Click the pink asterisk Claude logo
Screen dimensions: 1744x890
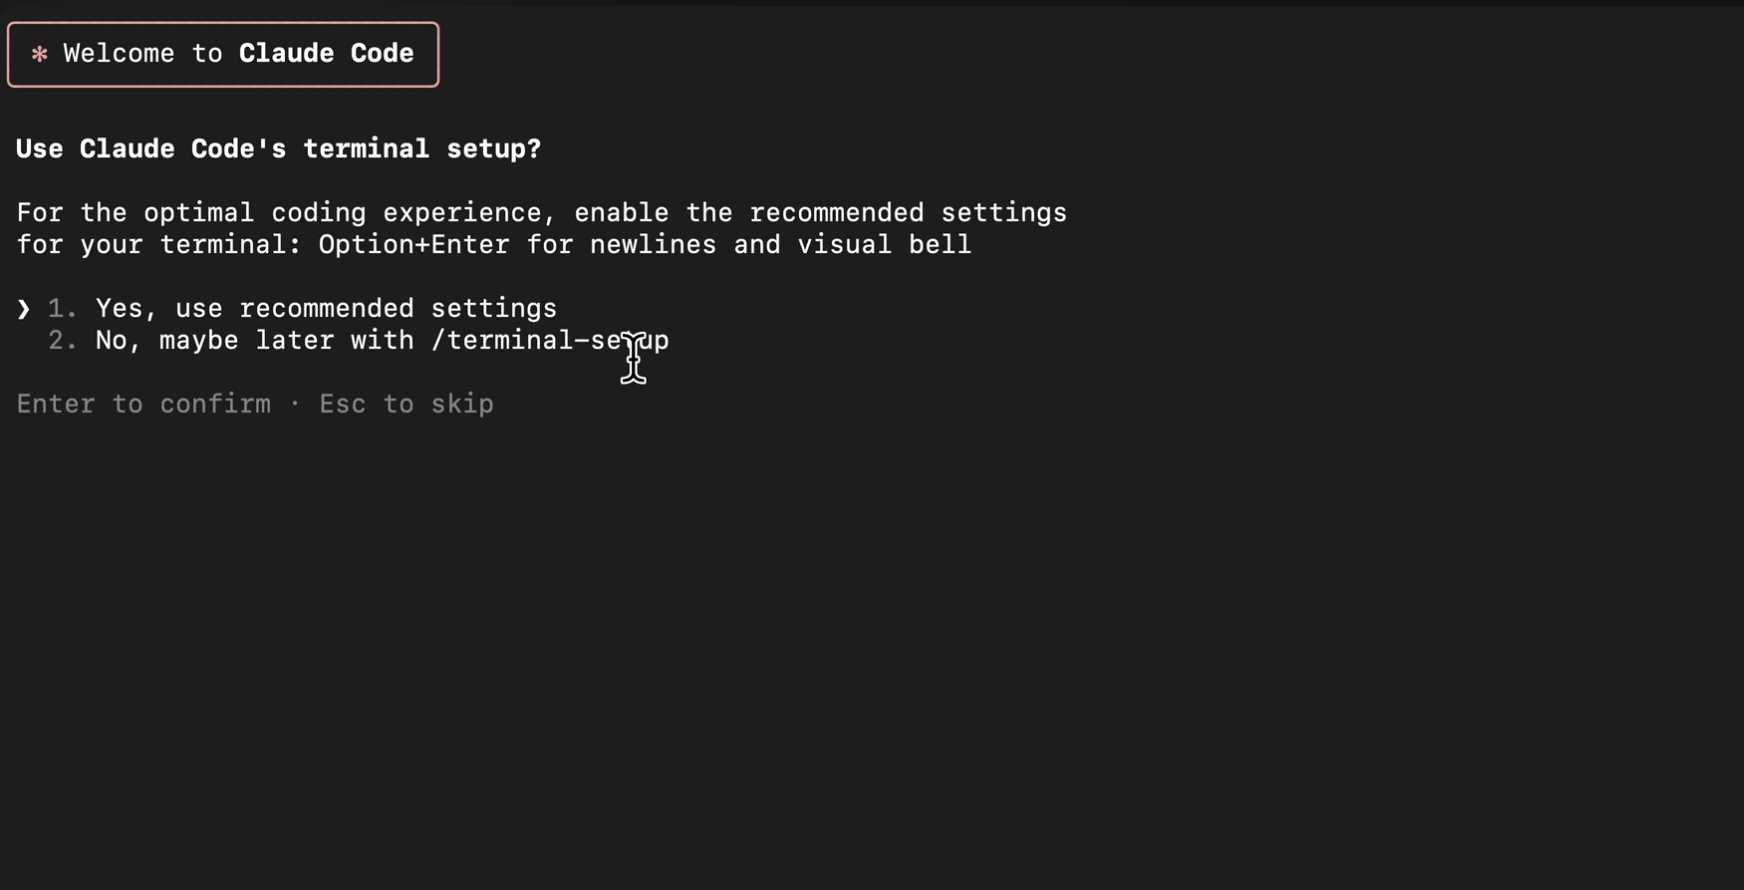pyautogui.click(x=40, y=54)
